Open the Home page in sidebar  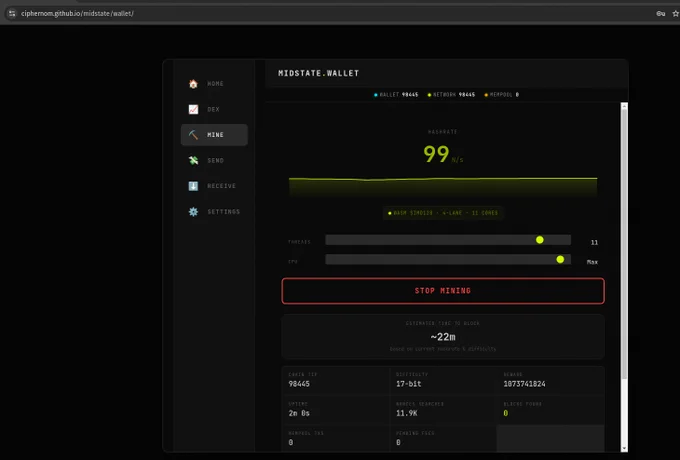tap(214, 84)
